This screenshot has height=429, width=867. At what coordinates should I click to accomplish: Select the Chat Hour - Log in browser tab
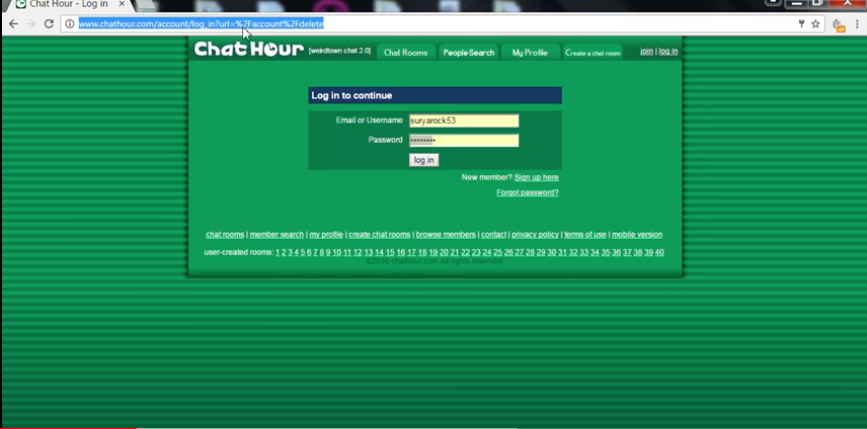point(69,4)
